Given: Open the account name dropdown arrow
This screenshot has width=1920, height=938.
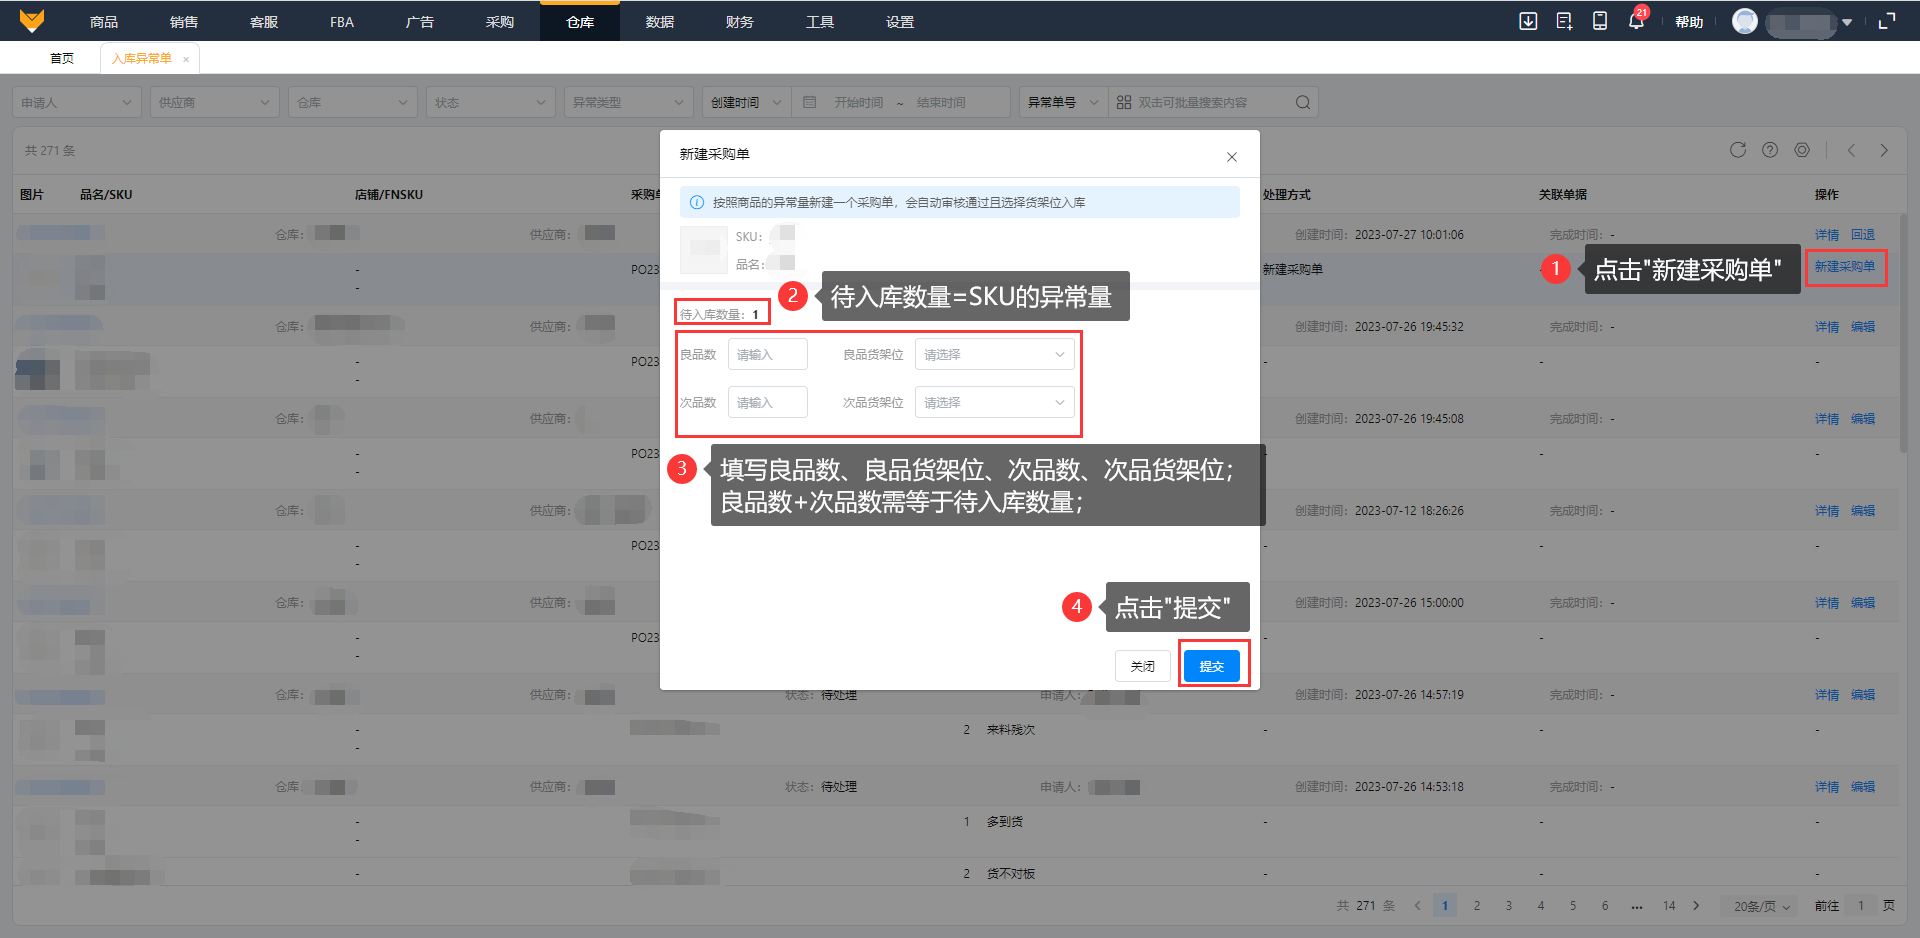Looking at the screenshot, I should 1847,22.
